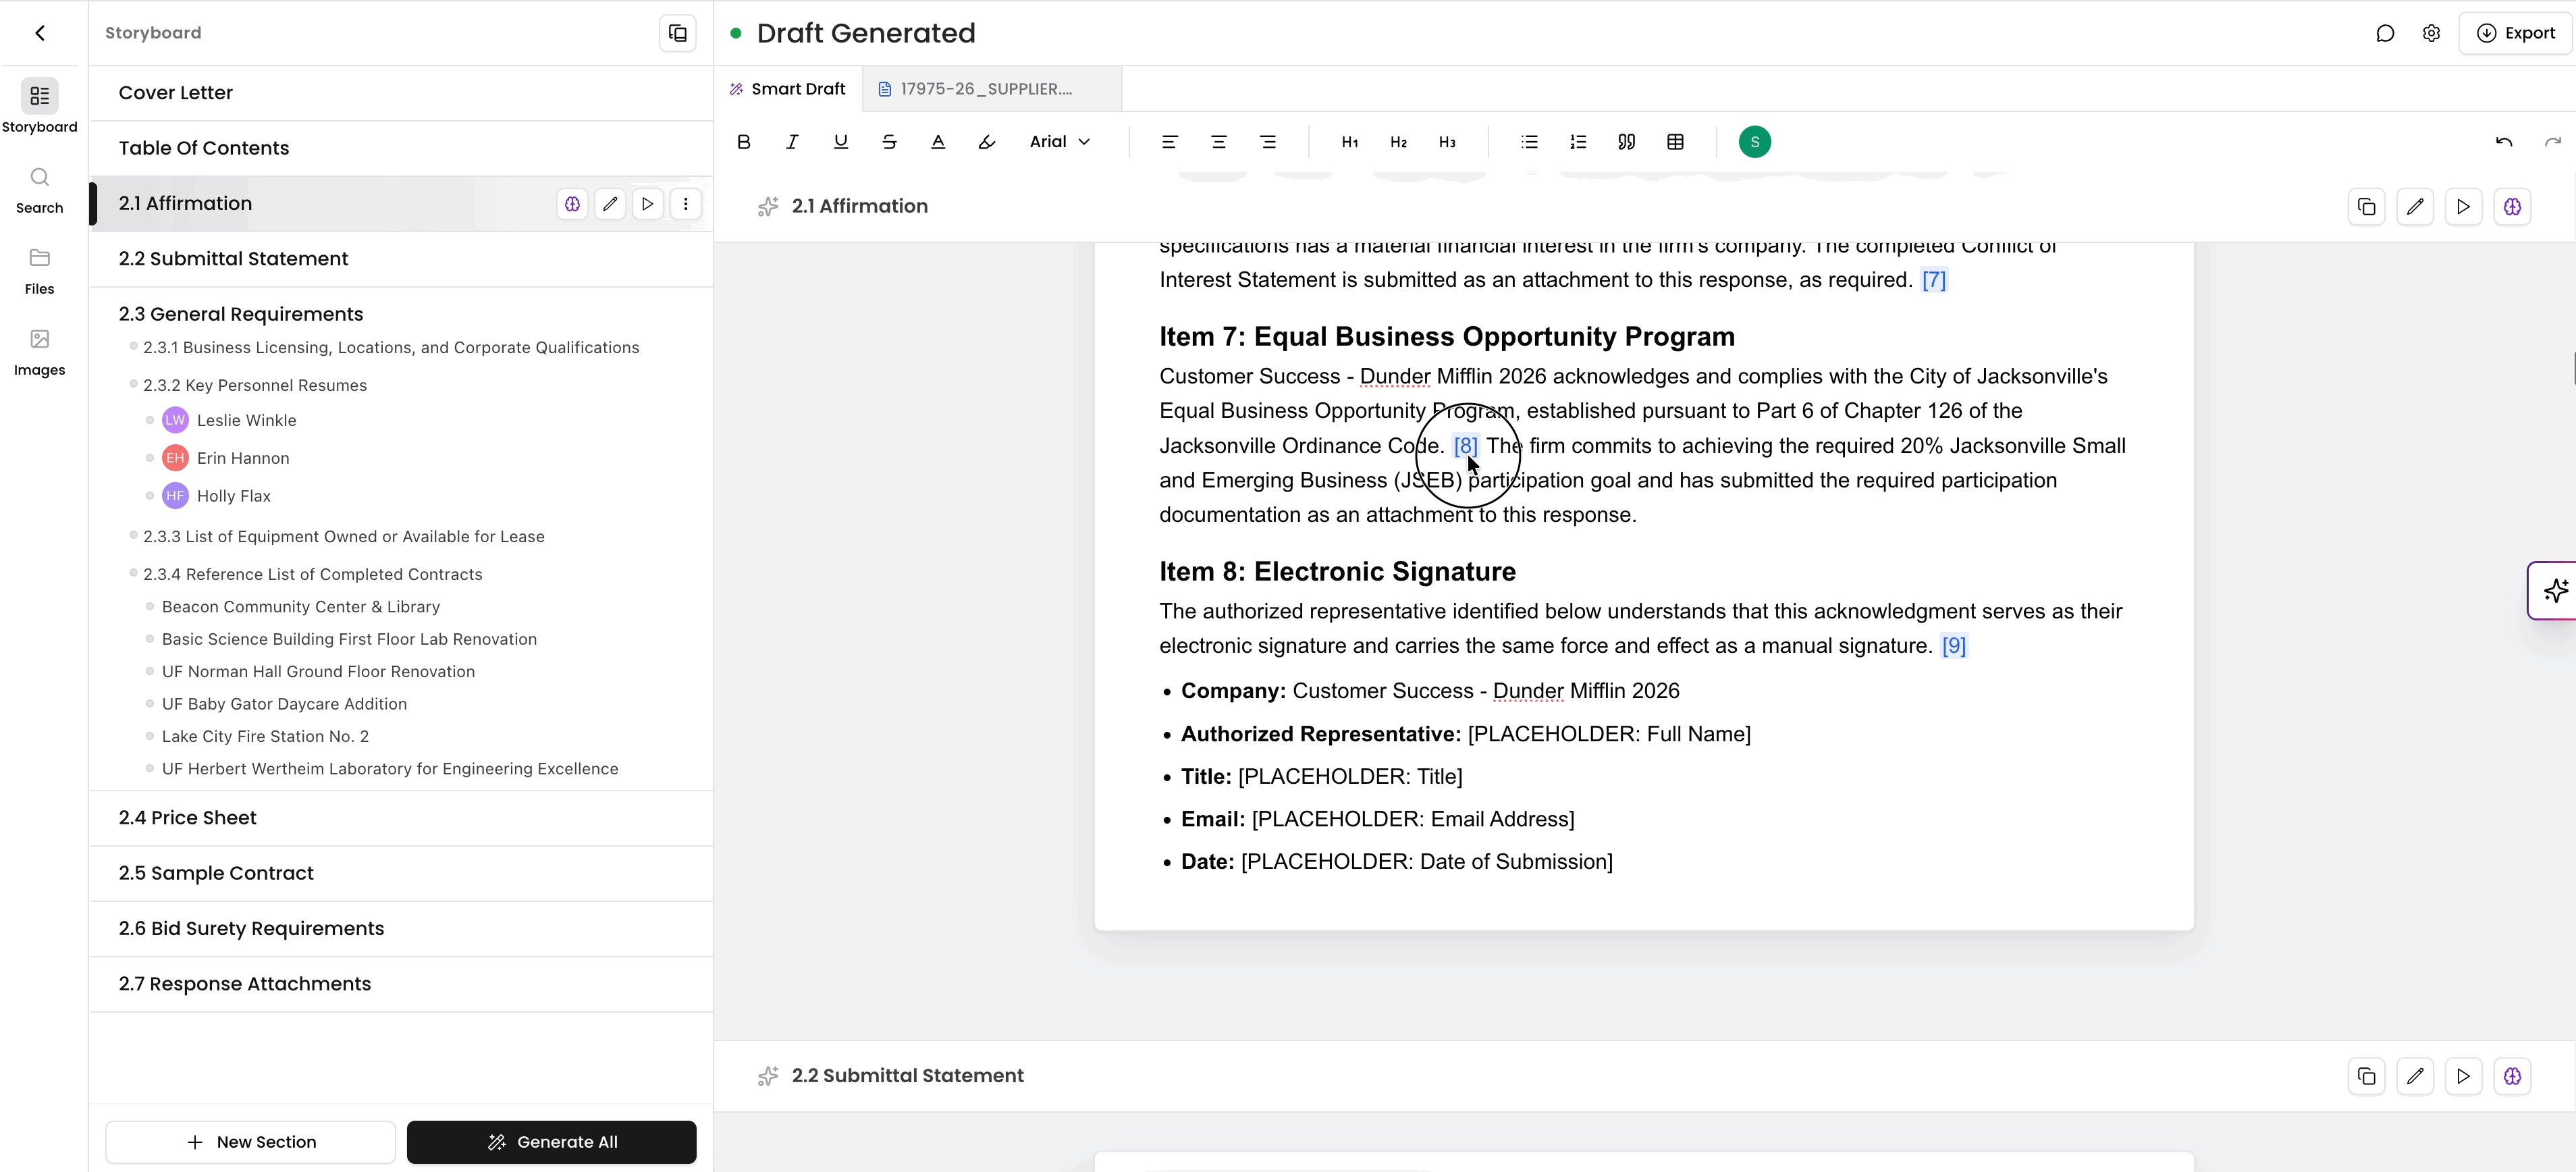Toggle bold formatting

(743, 142)
